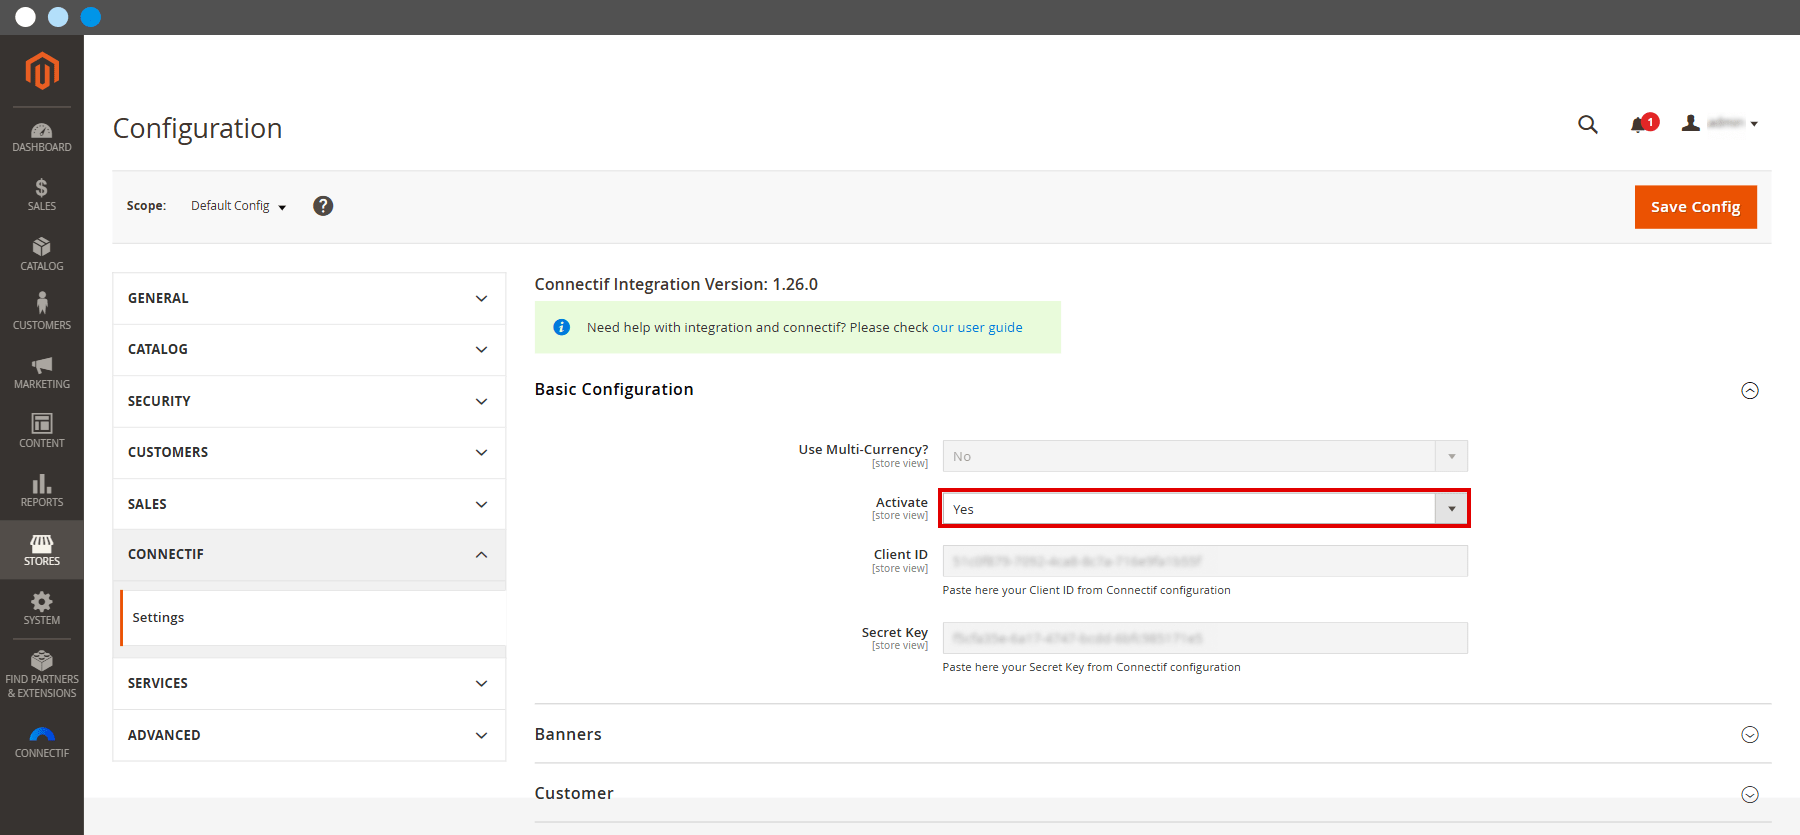
Task: Open the Marketing sidebar menu
Action: (42, 372)
